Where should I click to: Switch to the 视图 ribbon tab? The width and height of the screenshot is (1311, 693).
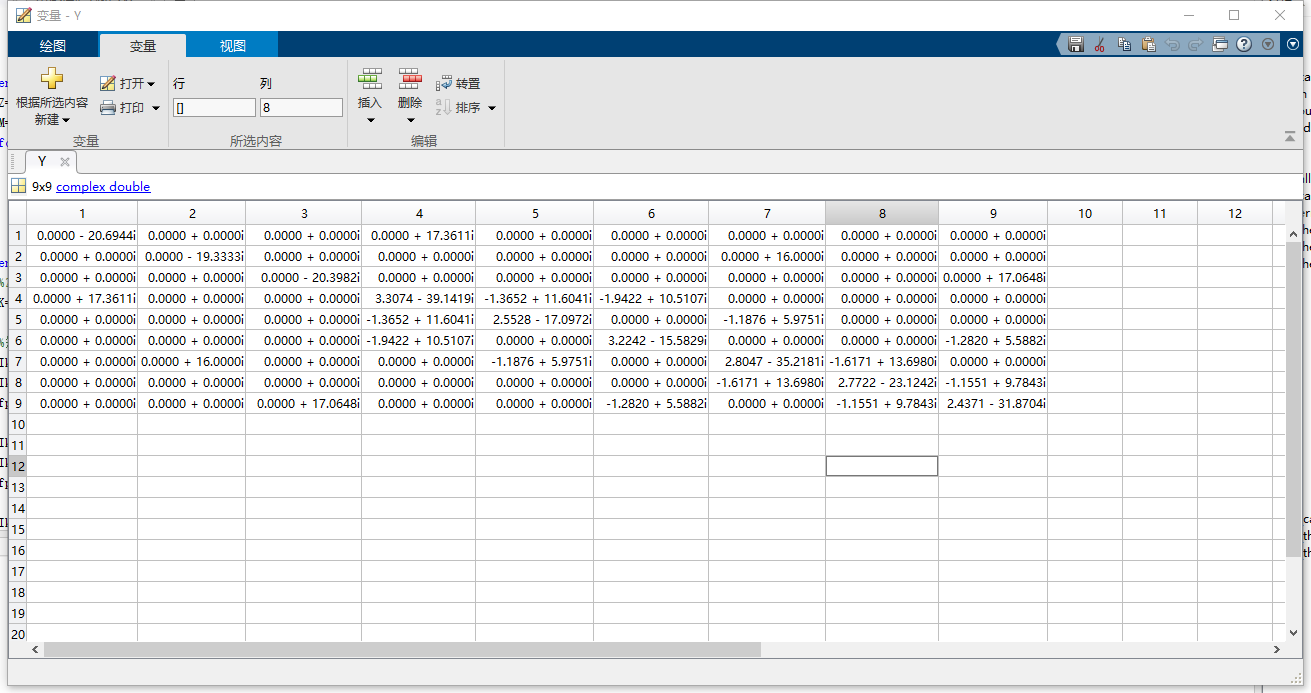pos(233,46)
